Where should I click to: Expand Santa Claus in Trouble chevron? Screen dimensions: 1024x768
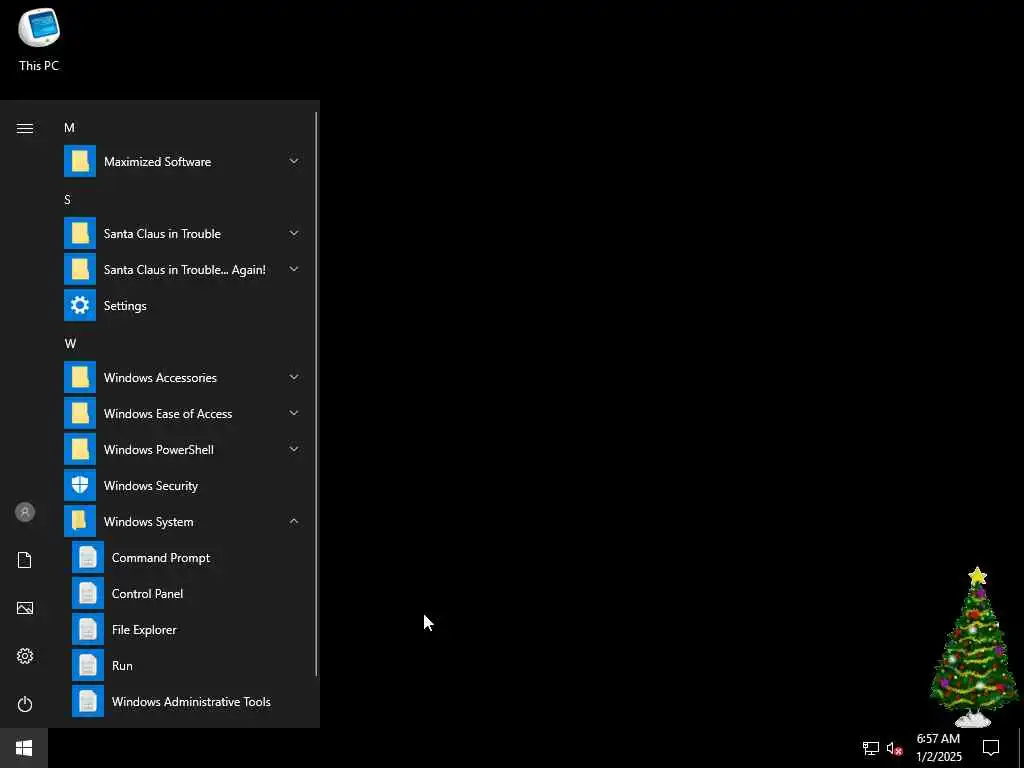click(294, 233)
